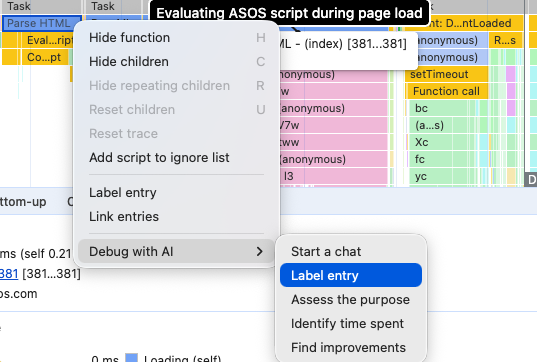
Task: Click the blue Loading (self) legend swatch
Action: 132,358
